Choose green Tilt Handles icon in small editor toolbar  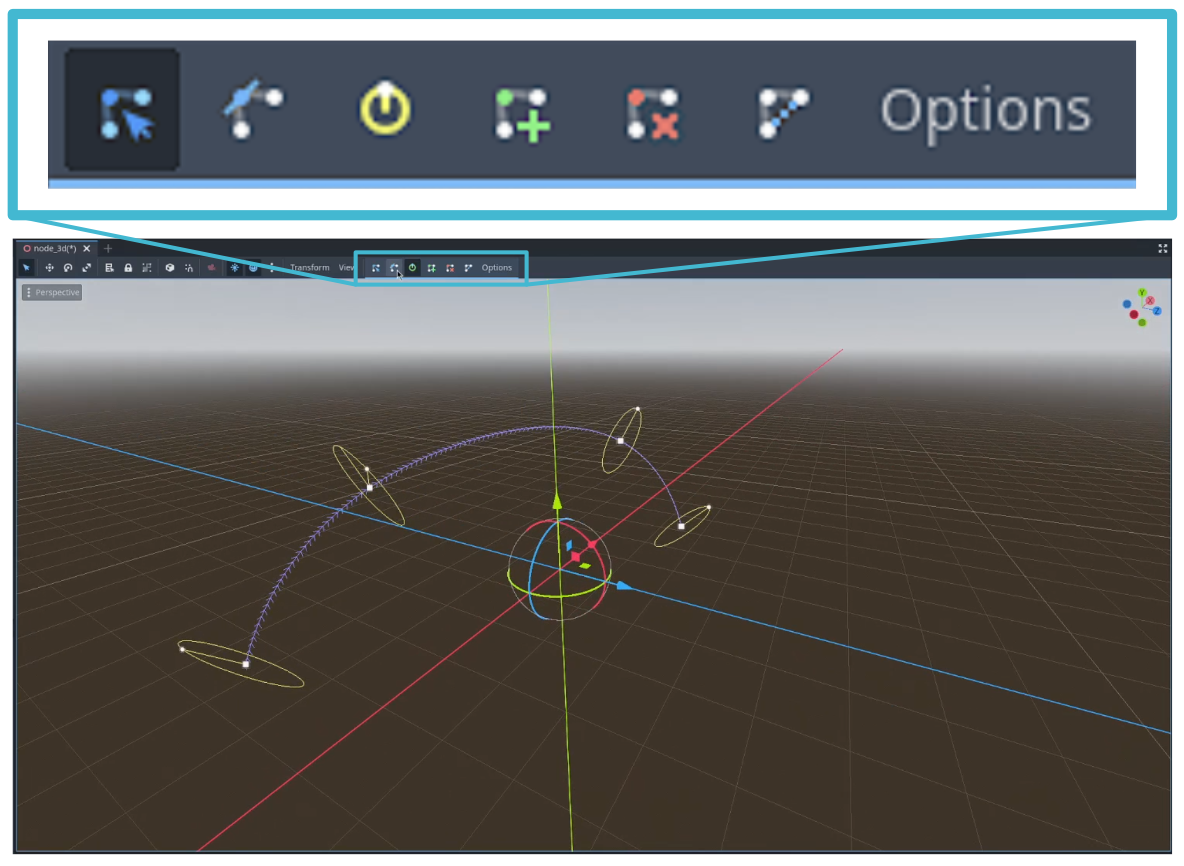412,267
